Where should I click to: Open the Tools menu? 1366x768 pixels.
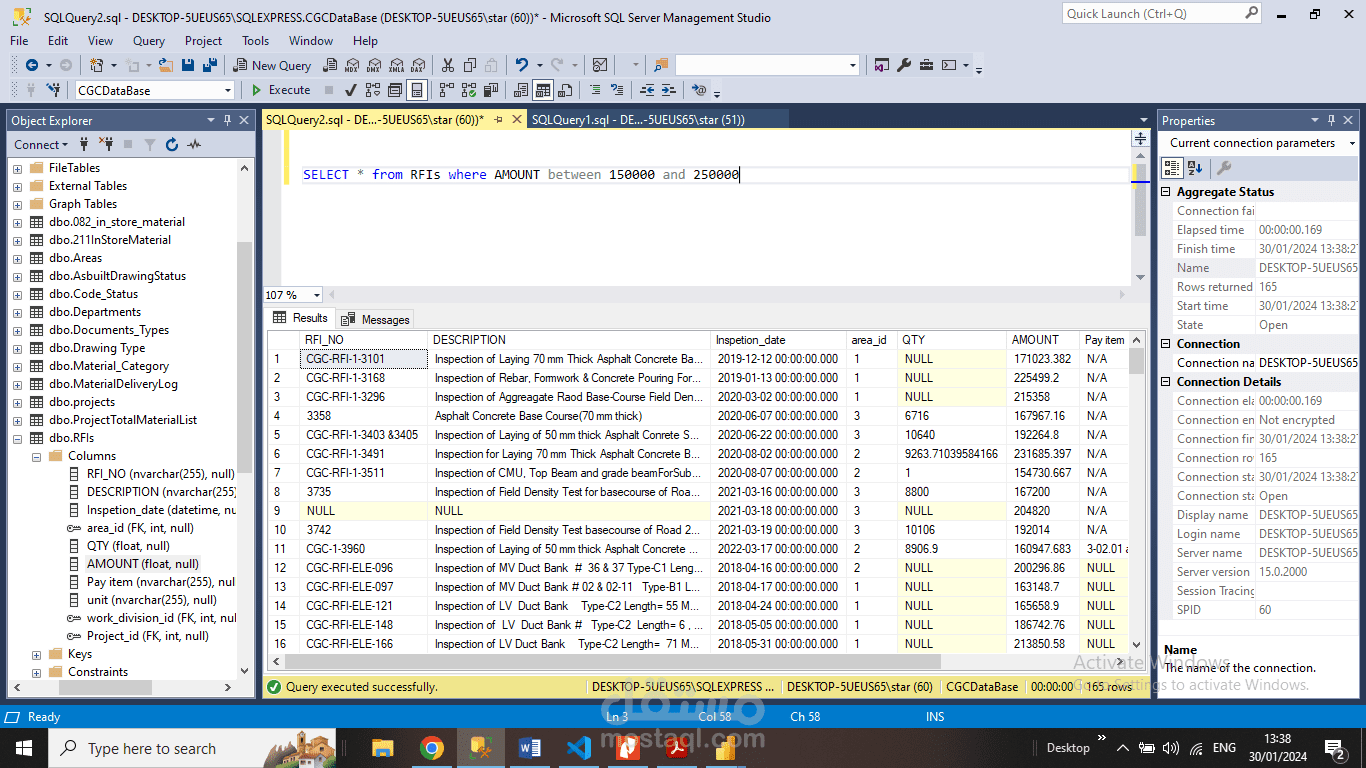[255, 41]
